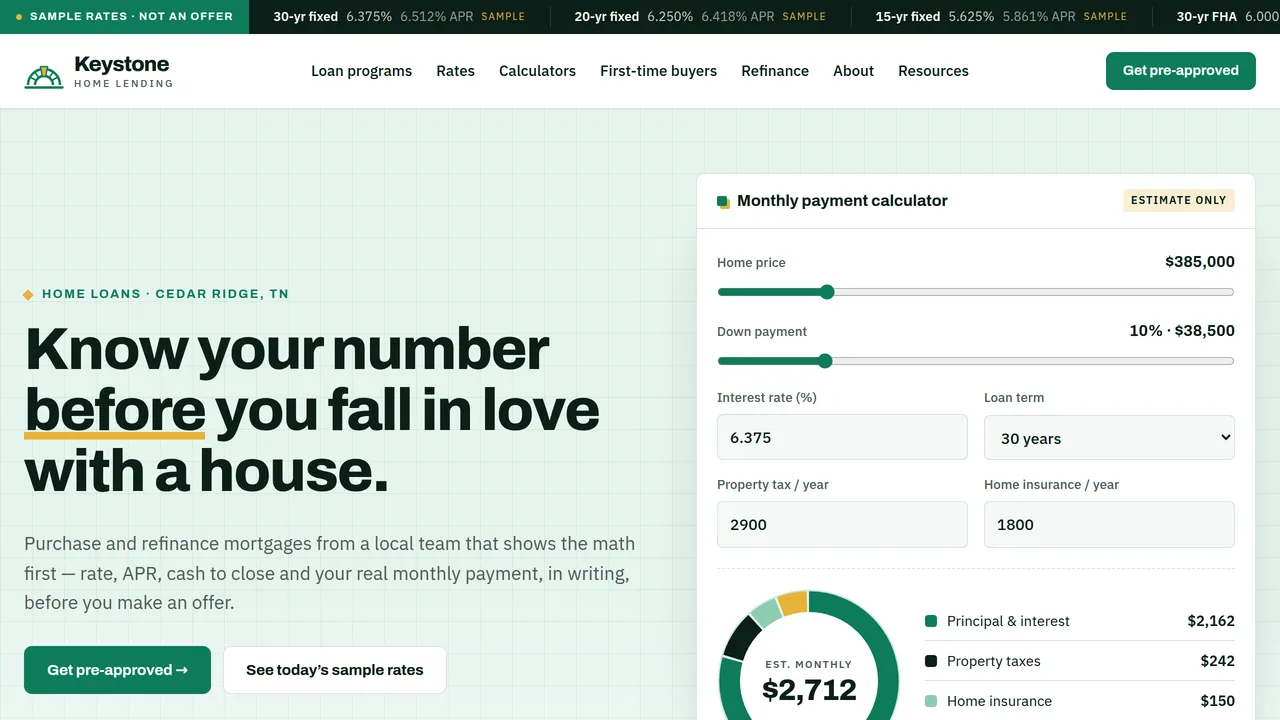The image size is (1280, 720).
Task: Select Refinance in the navigation bar
Action: (775, 71)
